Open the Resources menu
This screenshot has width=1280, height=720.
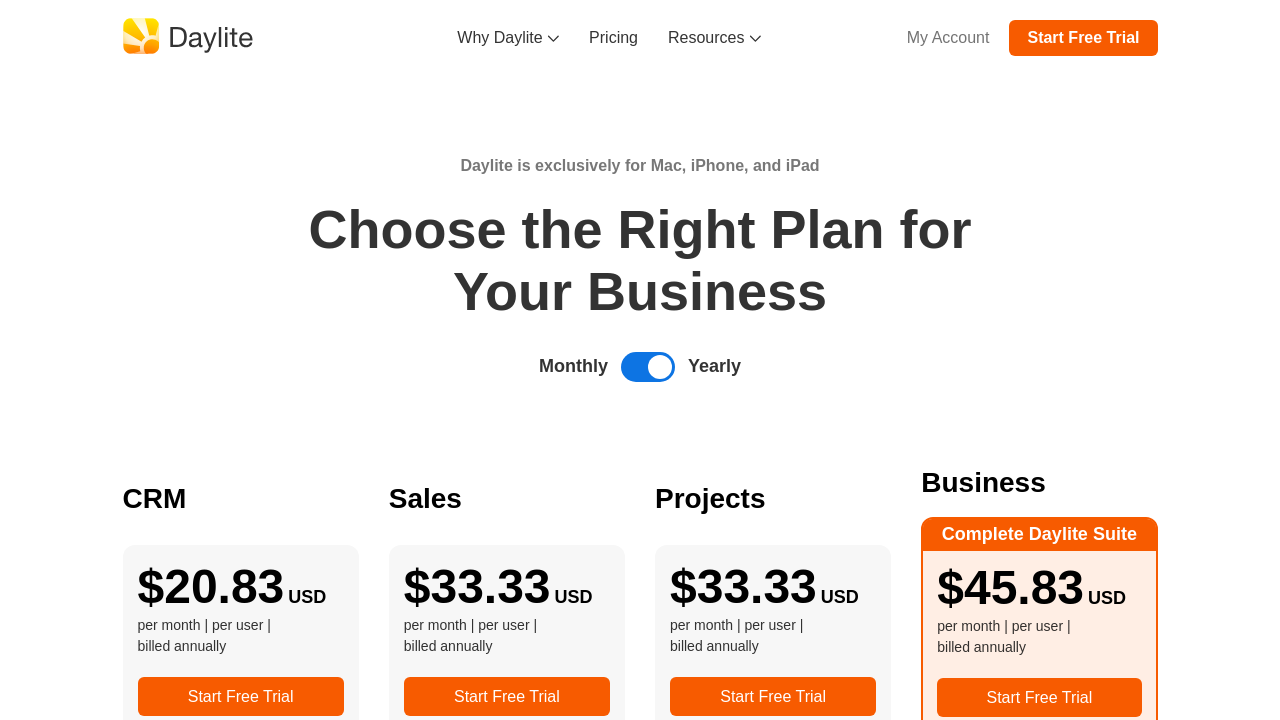706,38
